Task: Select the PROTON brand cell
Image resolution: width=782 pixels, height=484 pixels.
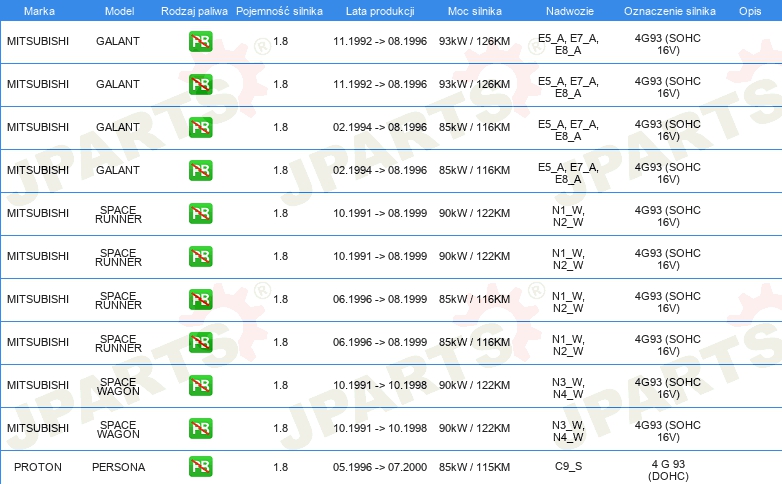Action: (38, 467)
